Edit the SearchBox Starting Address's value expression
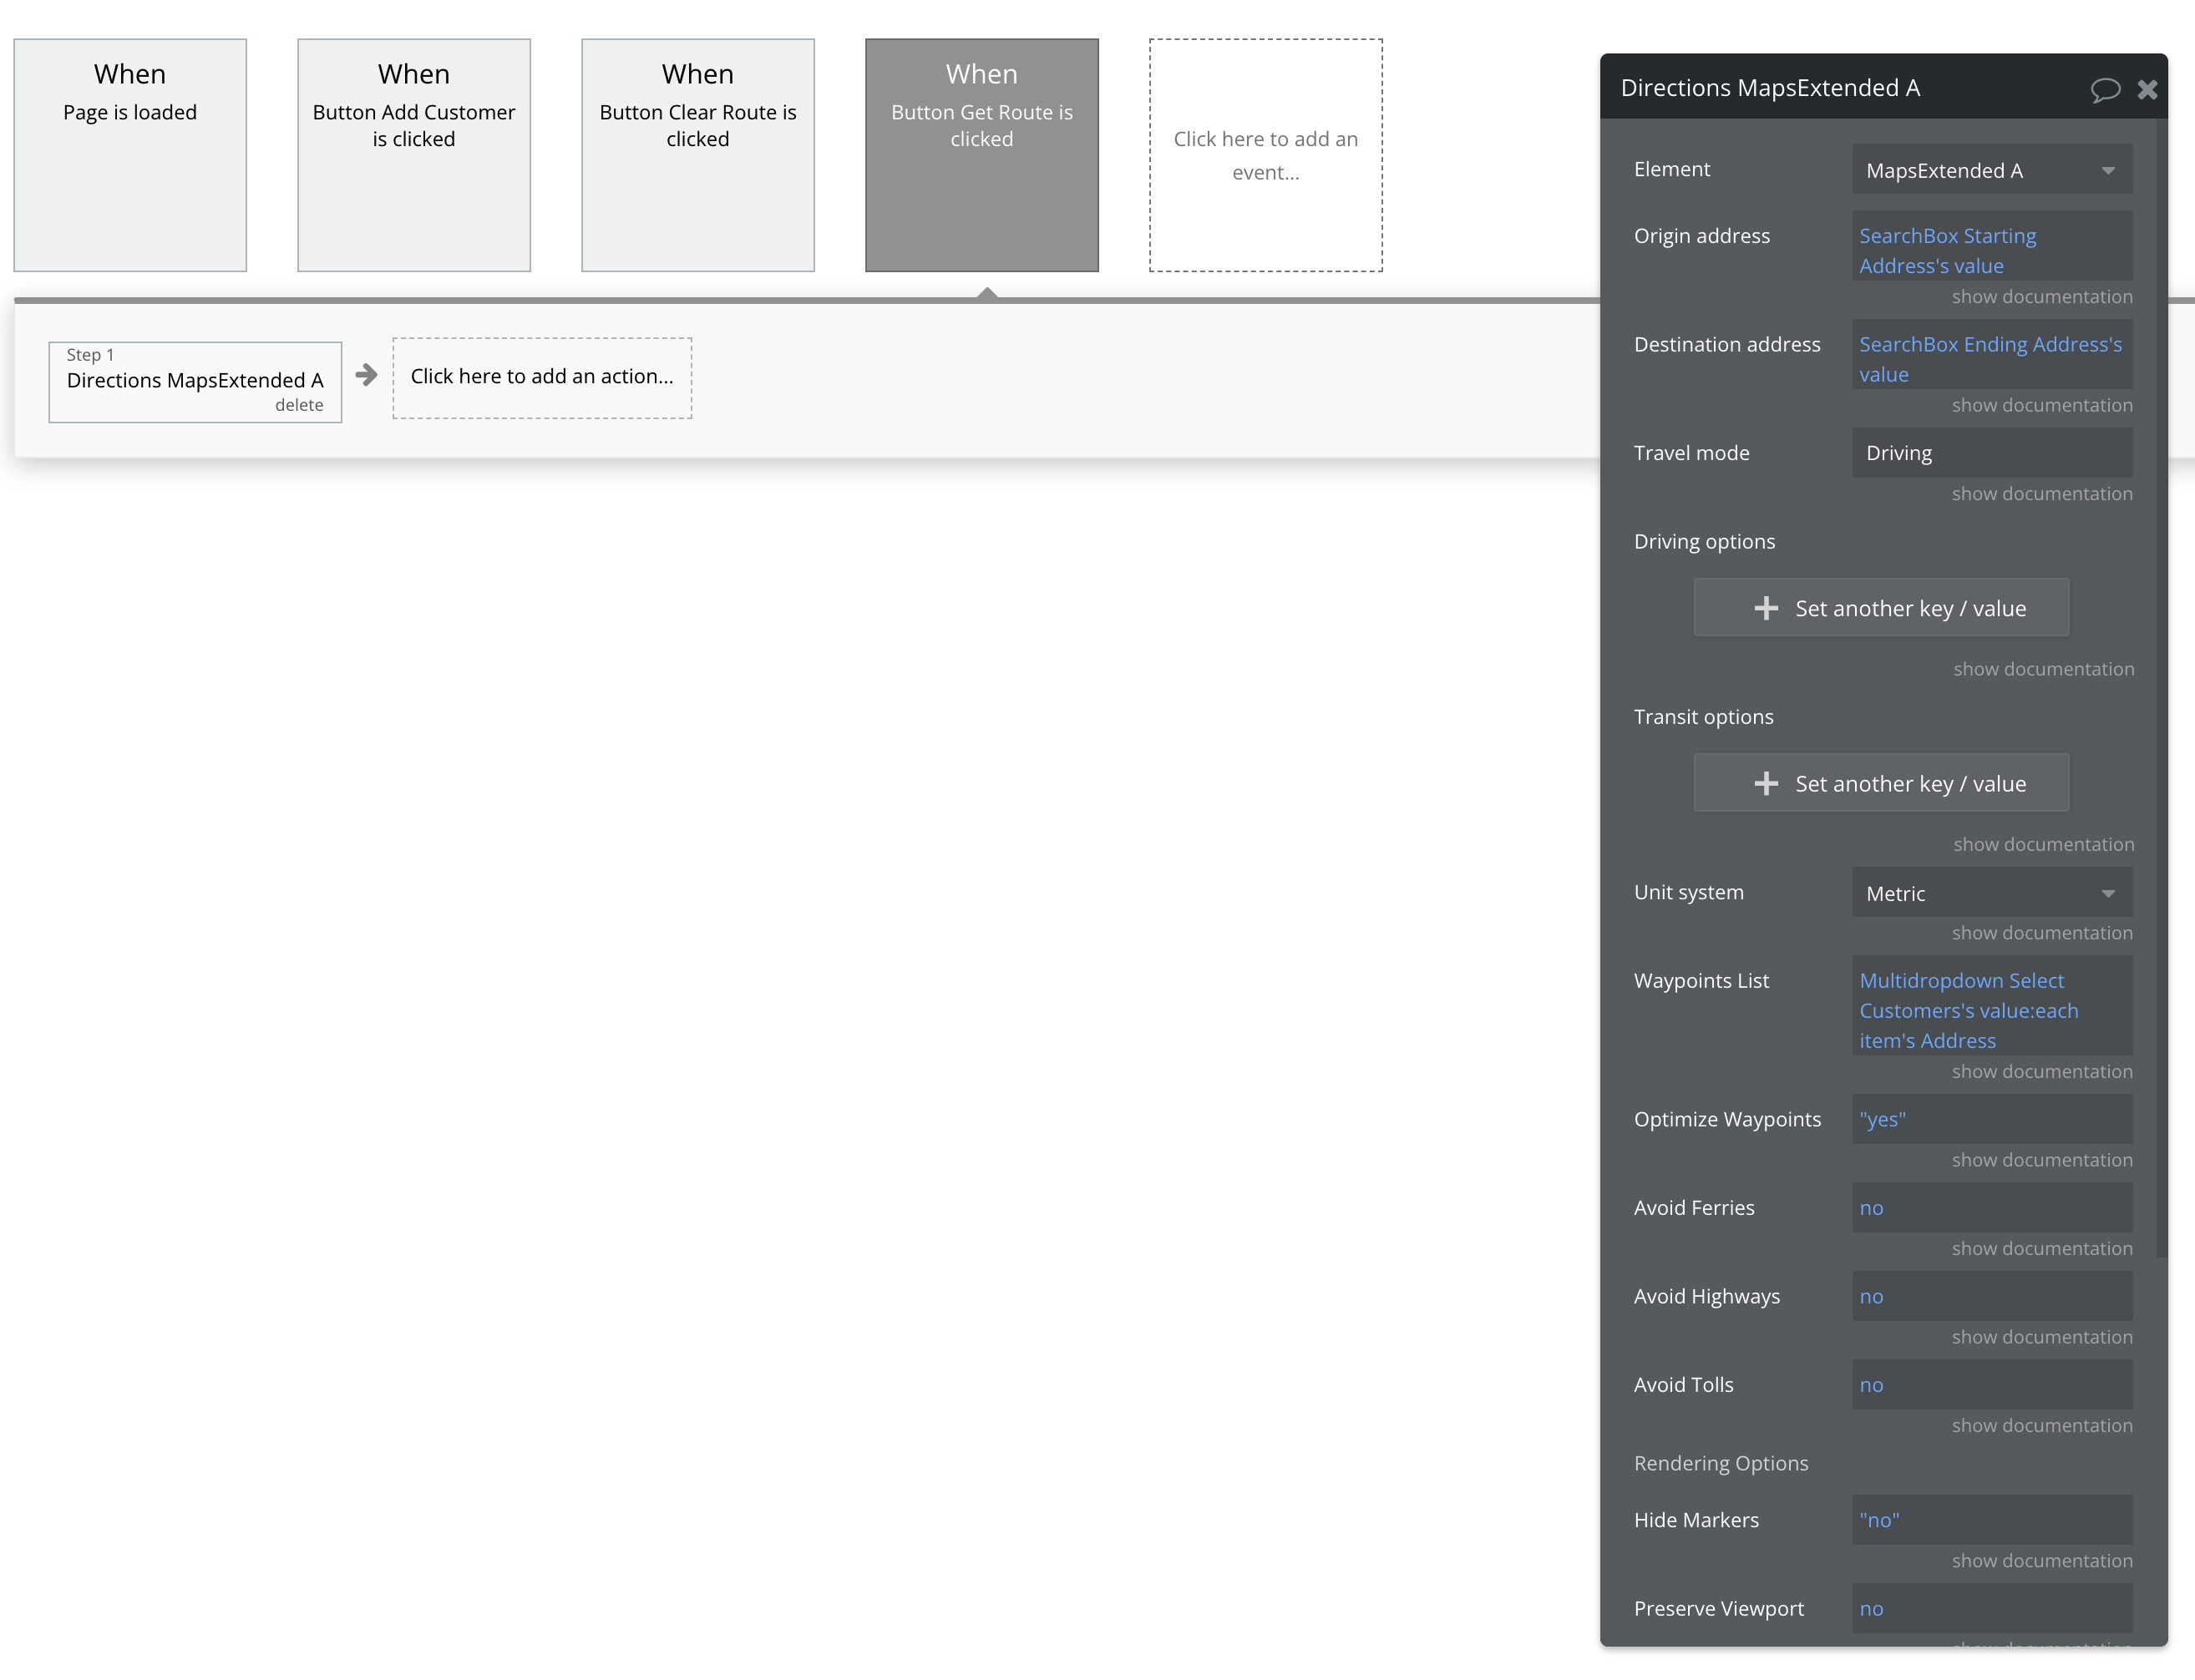 tap(1992, 250)
